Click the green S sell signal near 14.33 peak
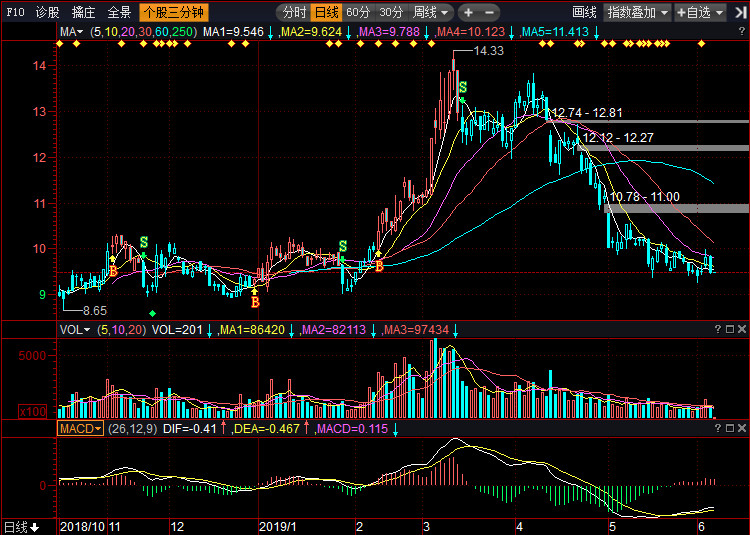 coord(463,88)
